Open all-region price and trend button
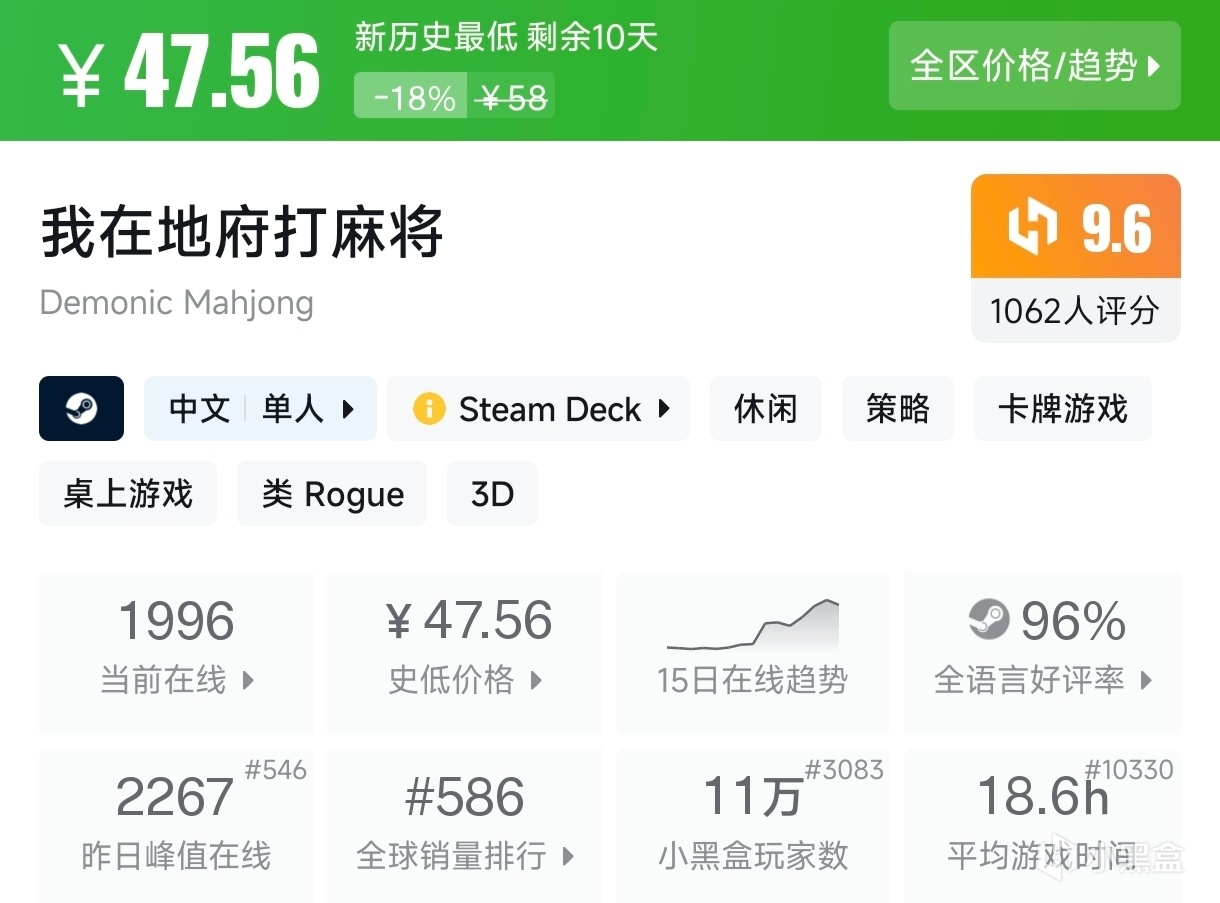The height and width of the screenshot is (903, 1220). point(1034,66)
